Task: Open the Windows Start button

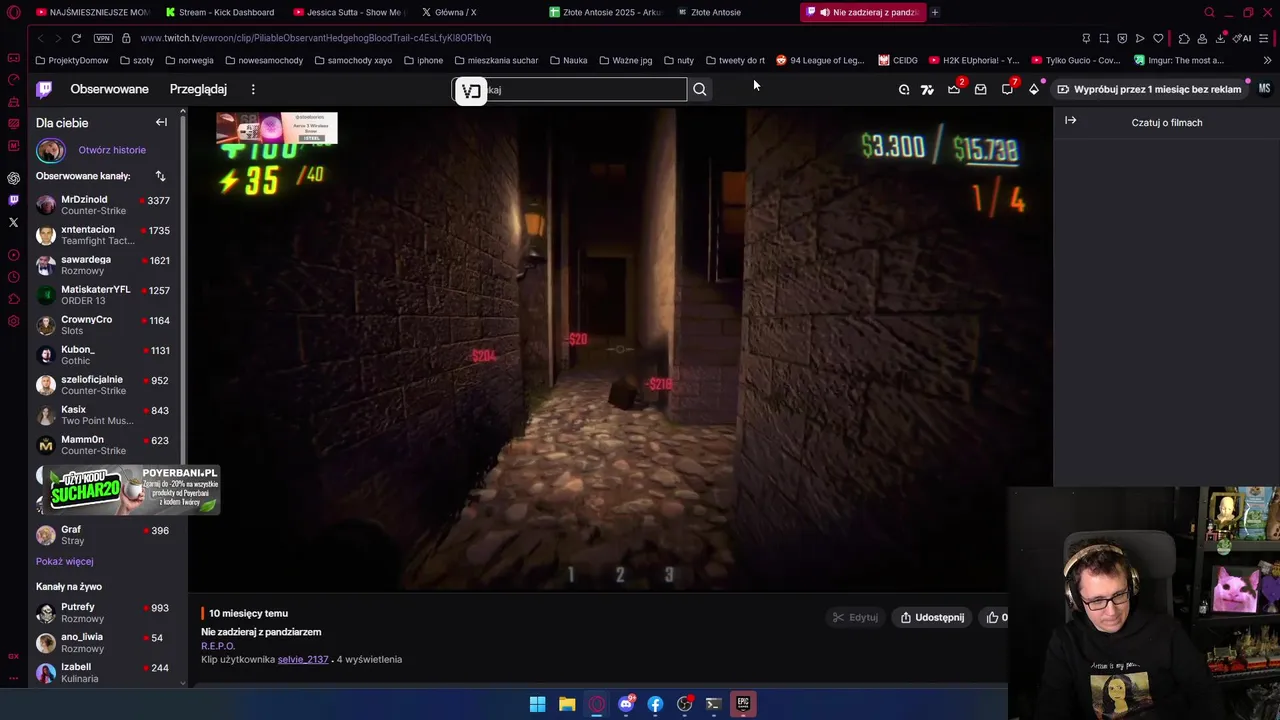Action: tap(537, 704)
